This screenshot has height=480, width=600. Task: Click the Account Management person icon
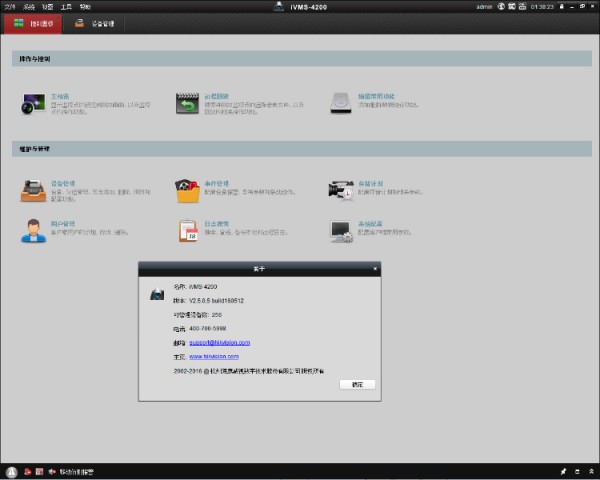33,231
